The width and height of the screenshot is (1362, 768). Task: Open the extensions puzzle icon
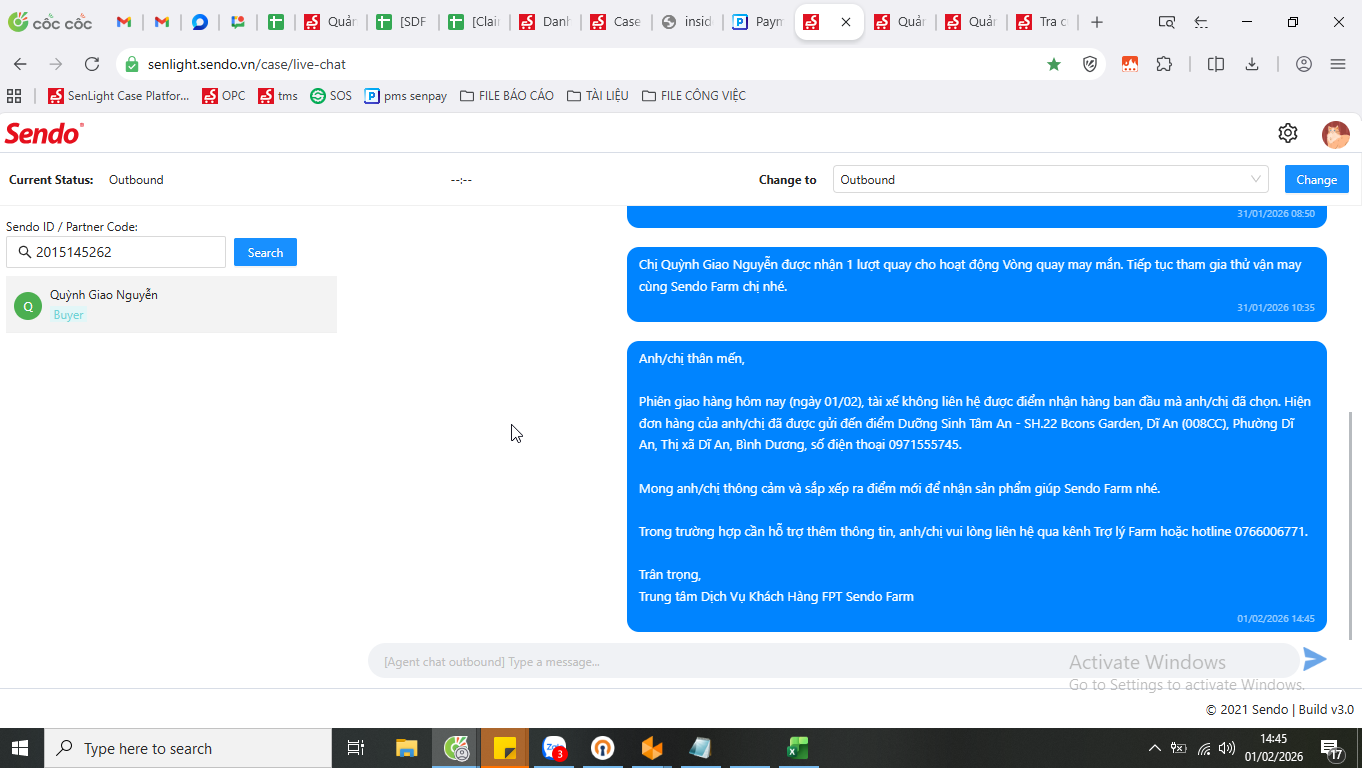[x=1164, y=64]
